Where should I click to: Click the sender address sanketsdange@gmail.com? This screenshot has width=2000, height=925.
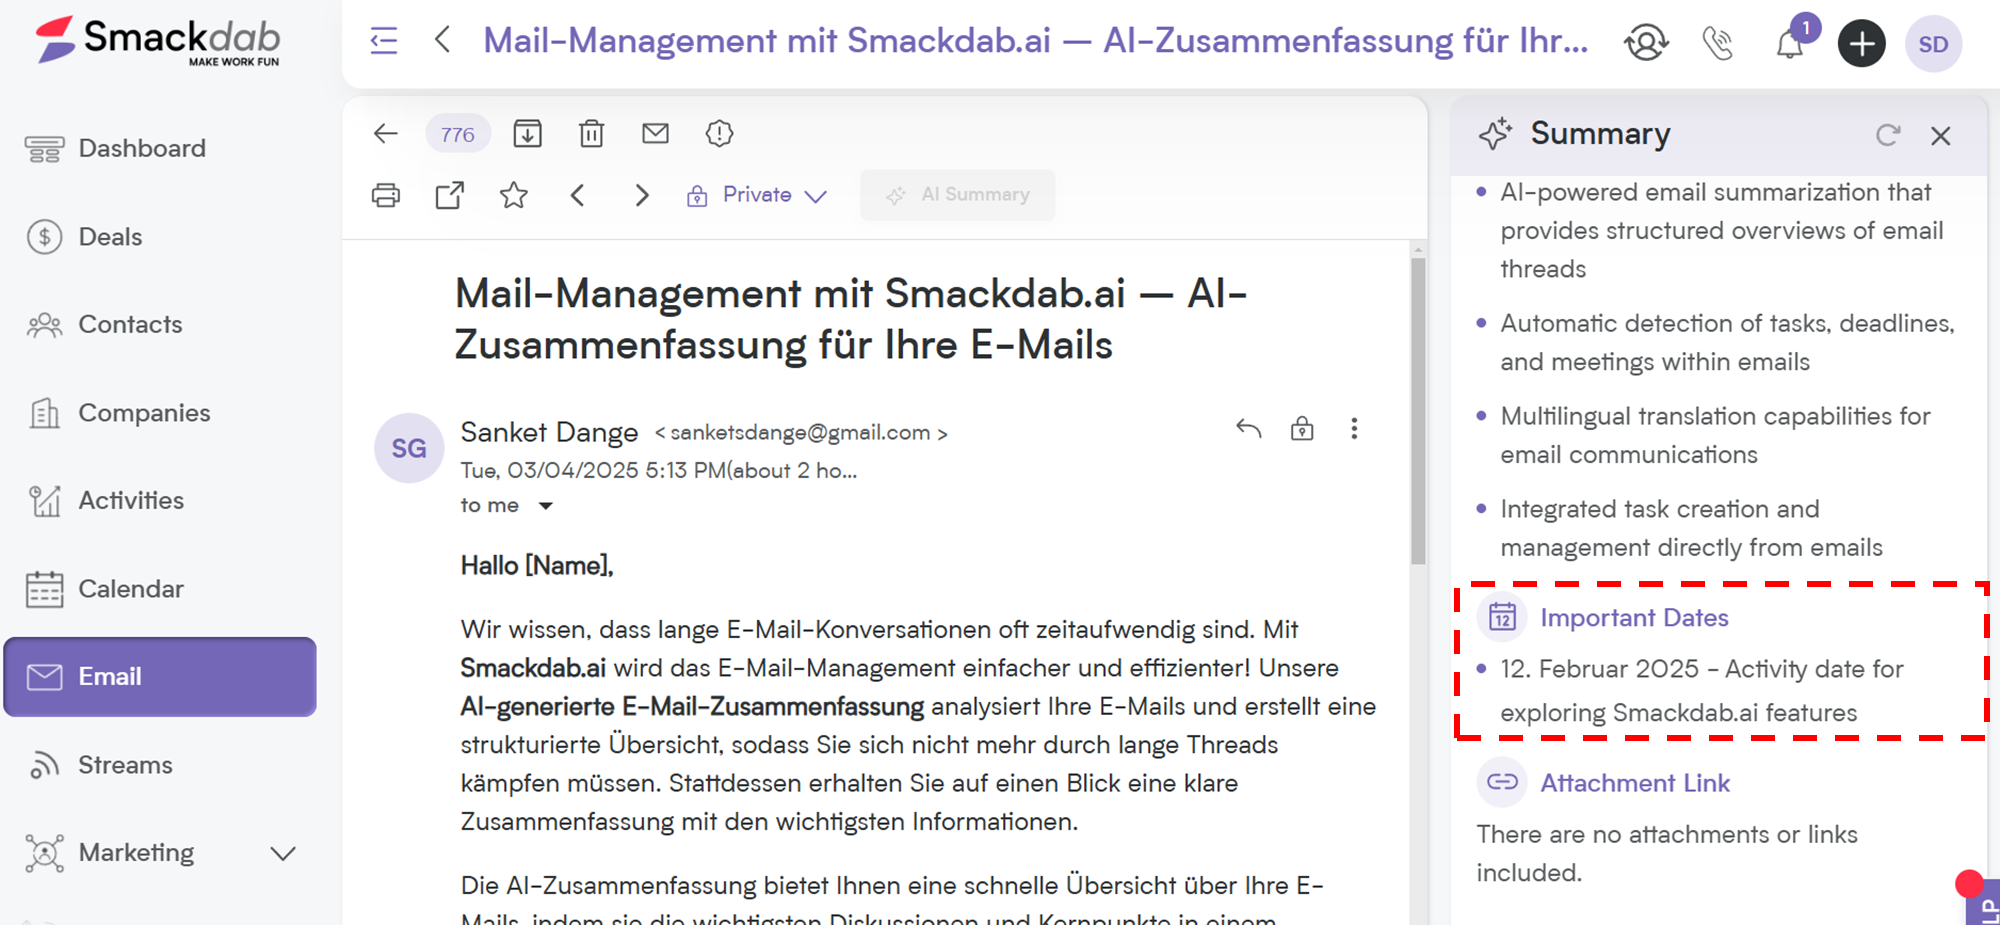point(800,433)
